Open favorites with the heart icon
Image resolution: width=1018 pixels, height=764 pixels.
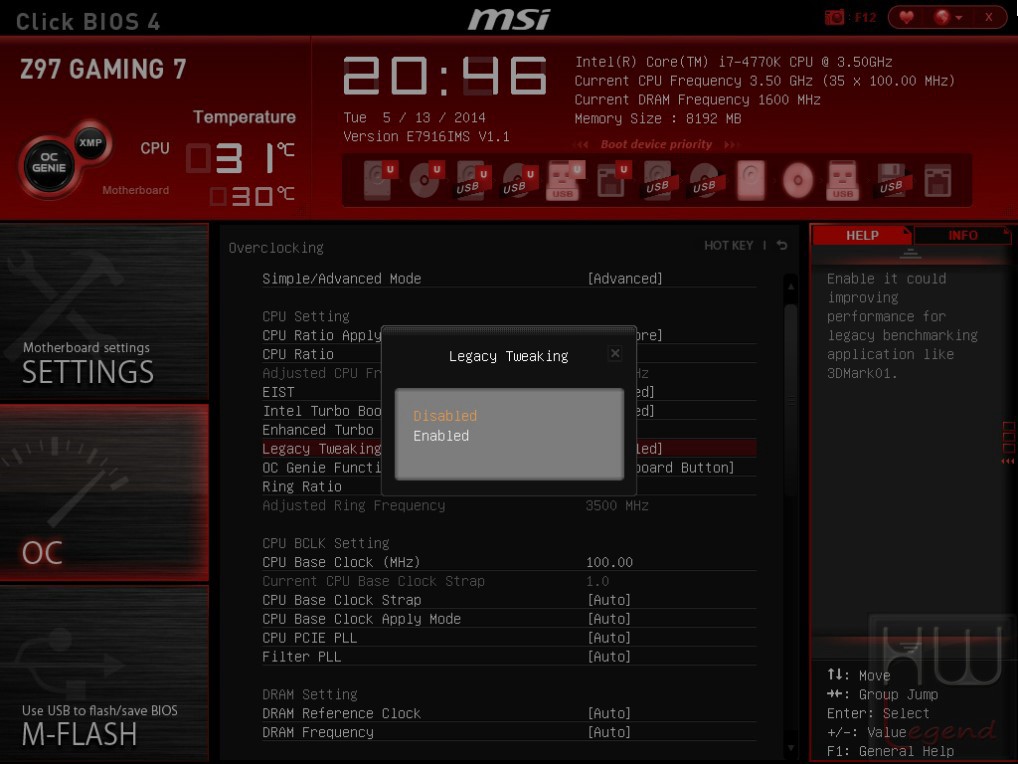pyautogui.click(x=906, y=18)
